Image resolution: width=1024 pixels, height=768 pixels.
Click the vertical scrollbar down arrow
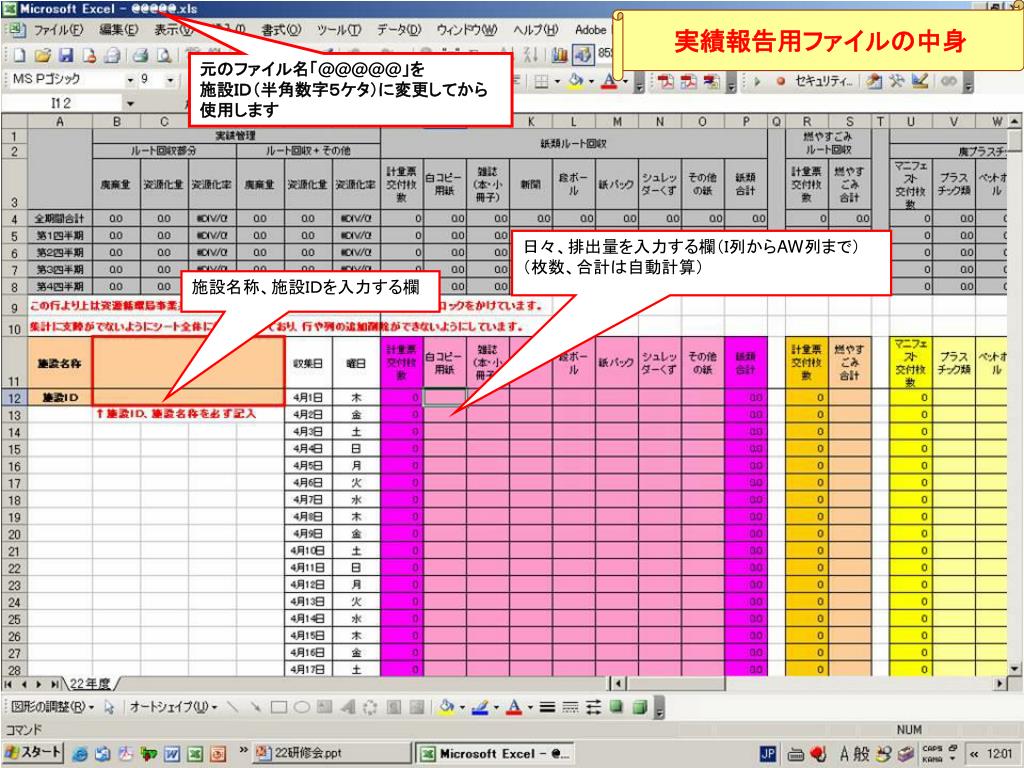point(1014,668)
